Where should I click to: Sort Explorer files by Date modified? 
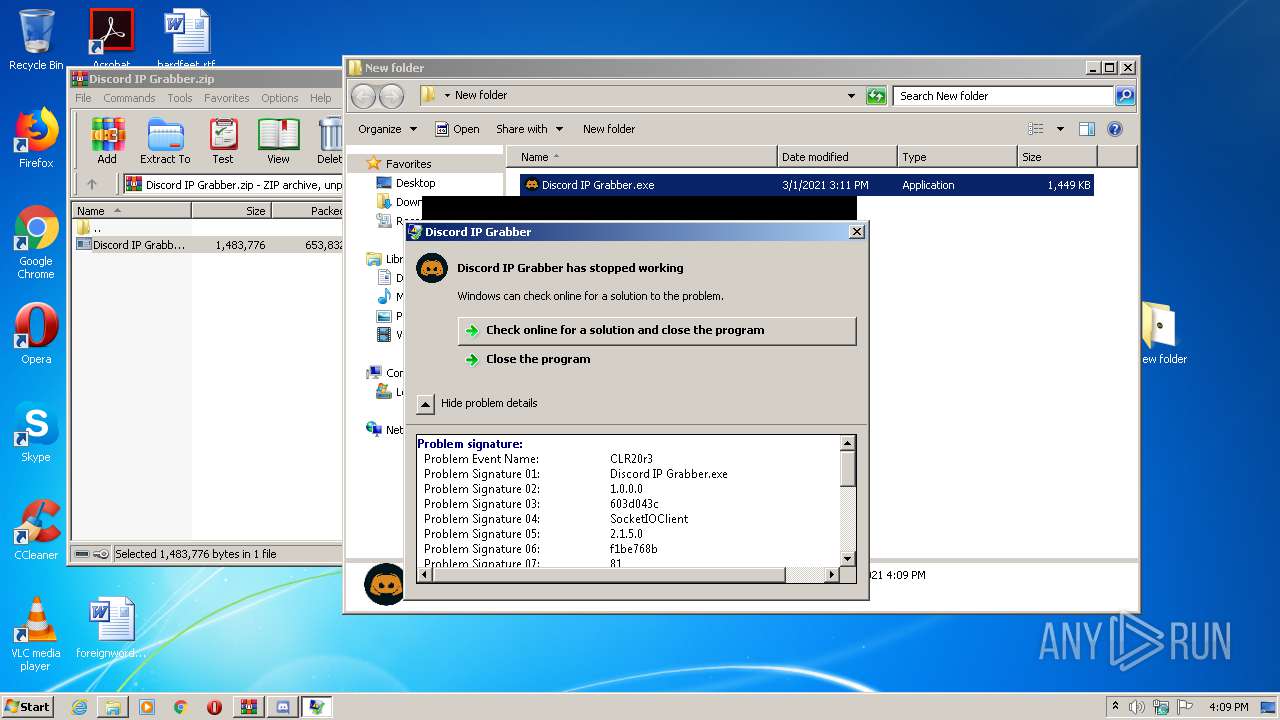pos(837,157)
